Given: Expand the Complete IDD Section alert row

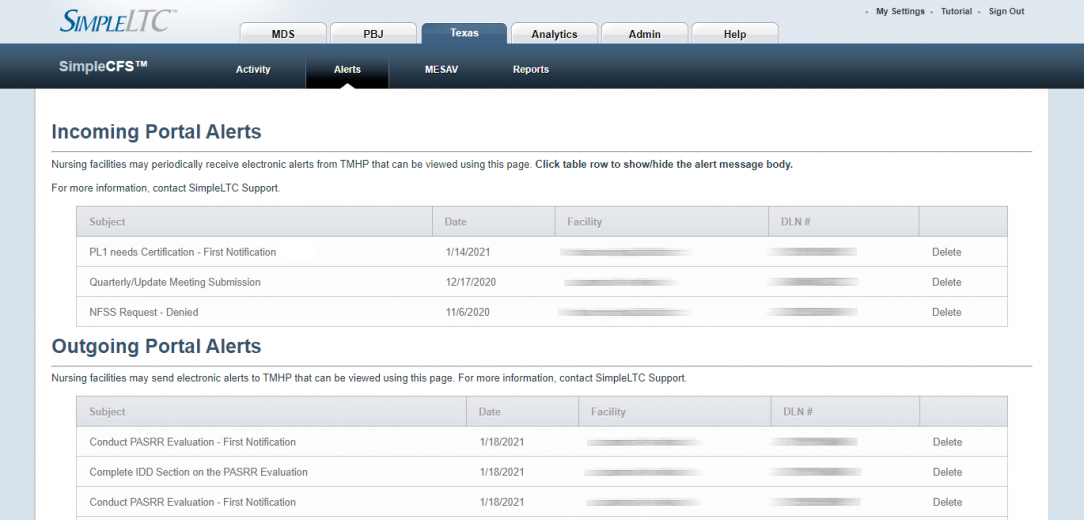Looking at the screenshot, I should [x=198, y=472].
